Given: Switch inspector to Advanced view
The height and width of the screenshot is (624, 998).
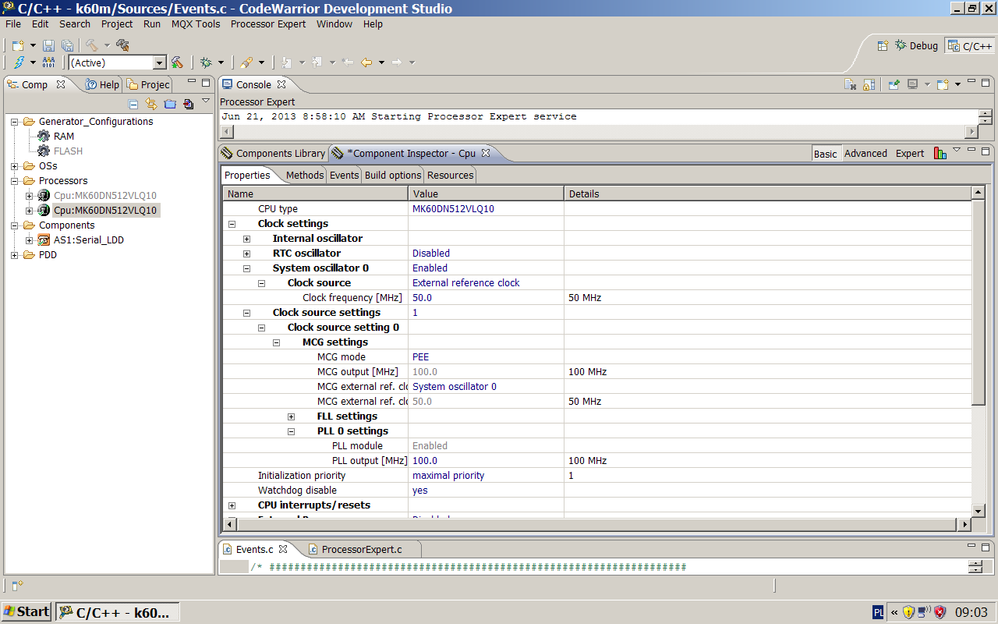Looking at the screenshot, I should point(866,153).
